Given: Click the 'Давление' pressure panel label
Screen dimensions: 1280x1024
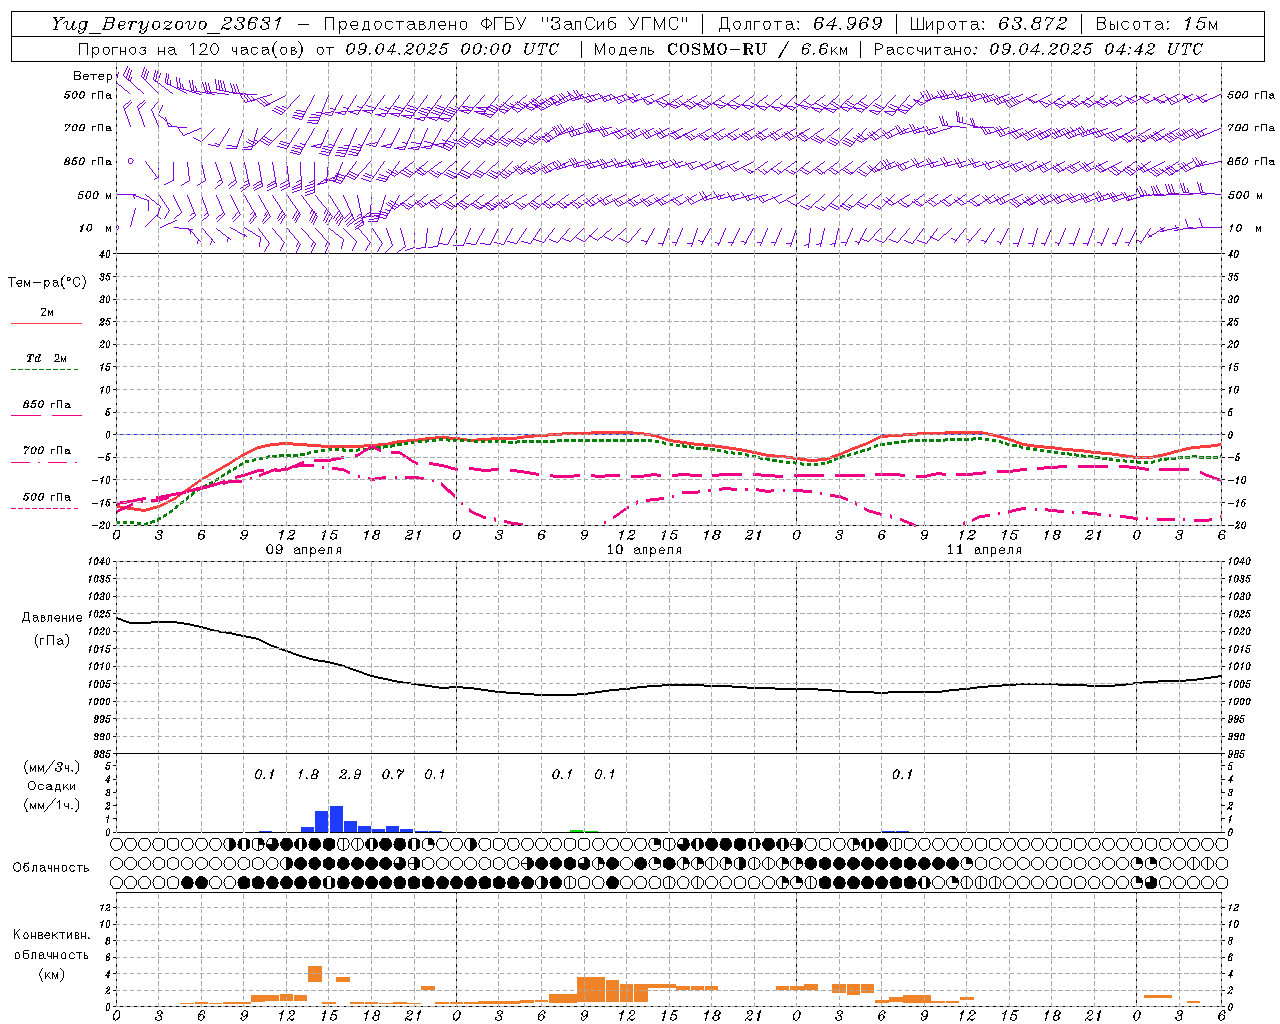Looking at the screenshot, I should pos(52,618).
